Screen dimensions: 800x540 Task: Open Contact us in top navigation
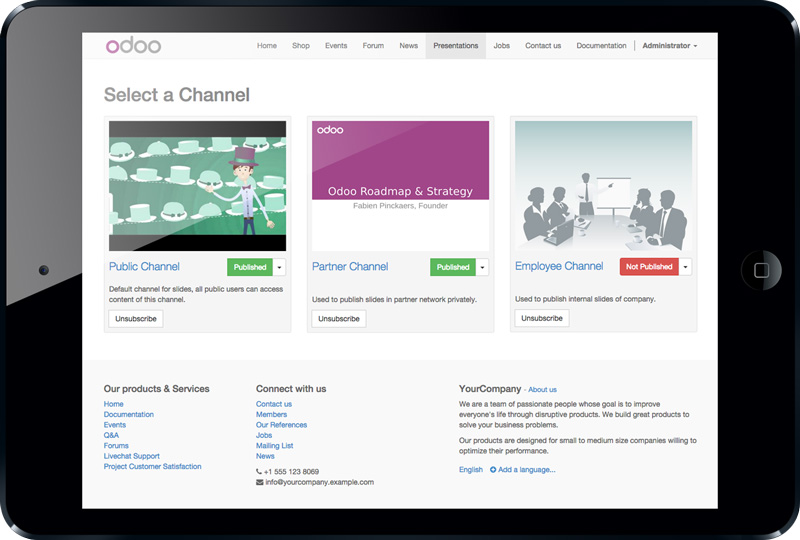(x=543, y=45)
